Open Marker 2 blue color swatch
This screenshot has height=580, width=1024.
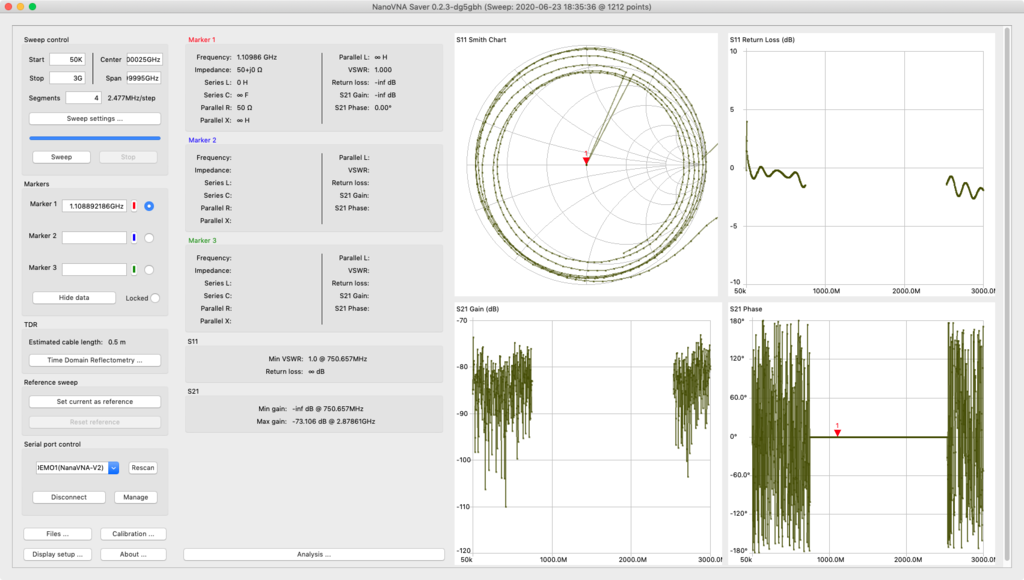coord(134,238)
